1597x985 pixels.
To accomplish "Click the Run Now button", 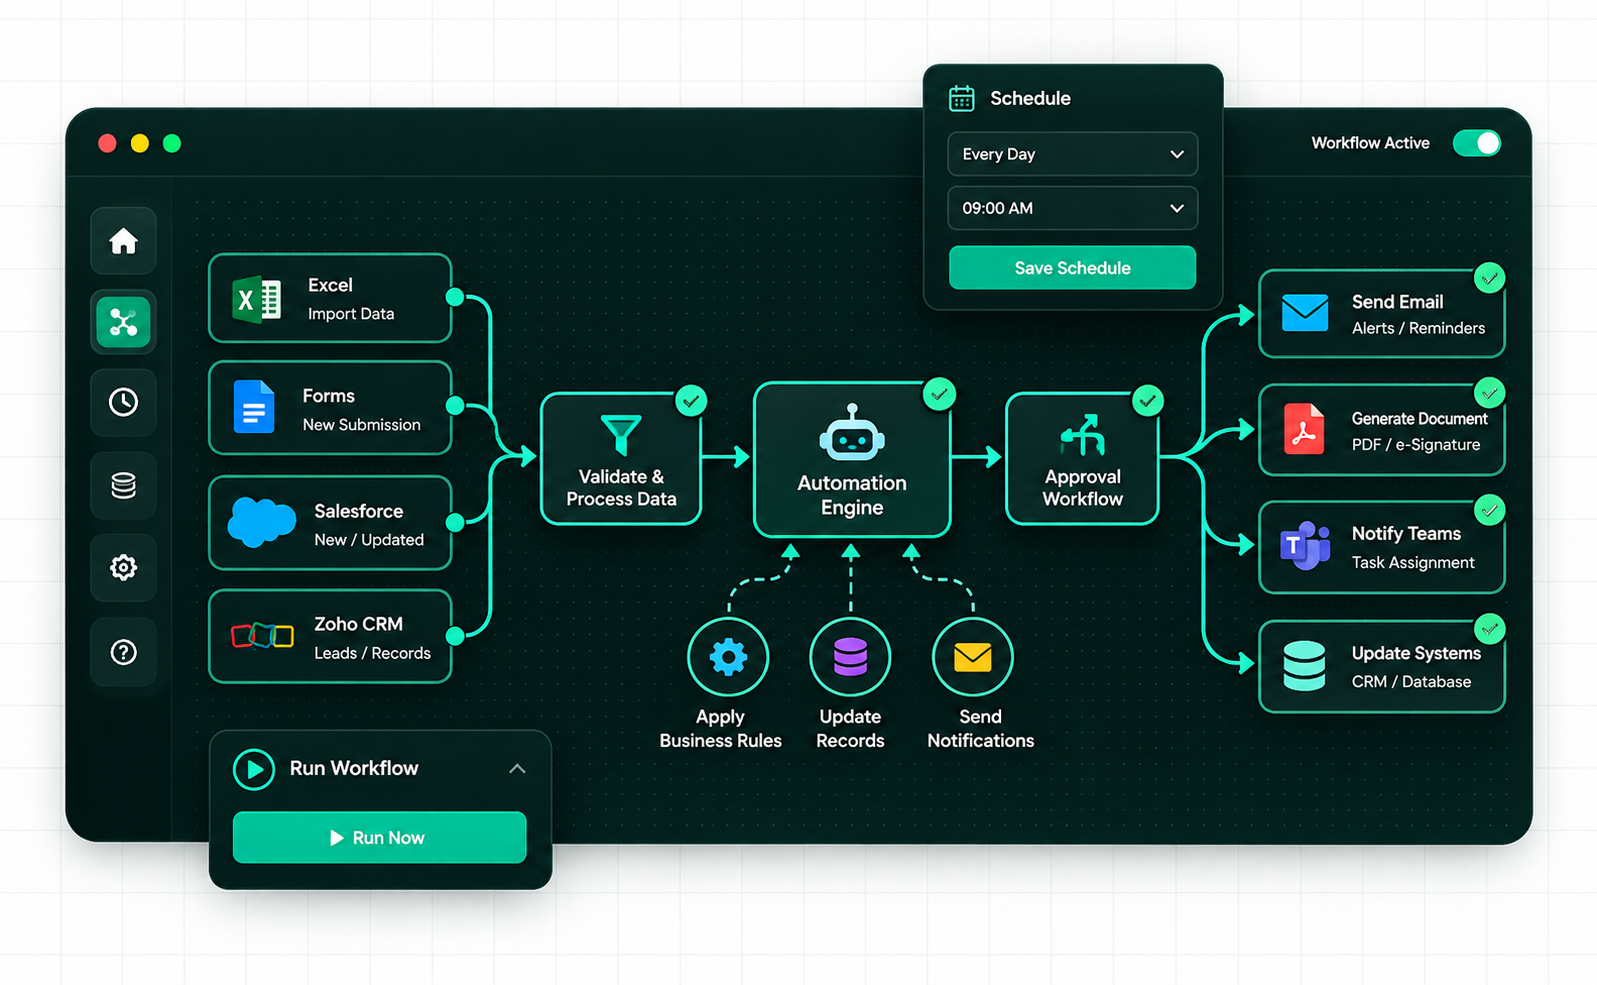I will 379,837.
